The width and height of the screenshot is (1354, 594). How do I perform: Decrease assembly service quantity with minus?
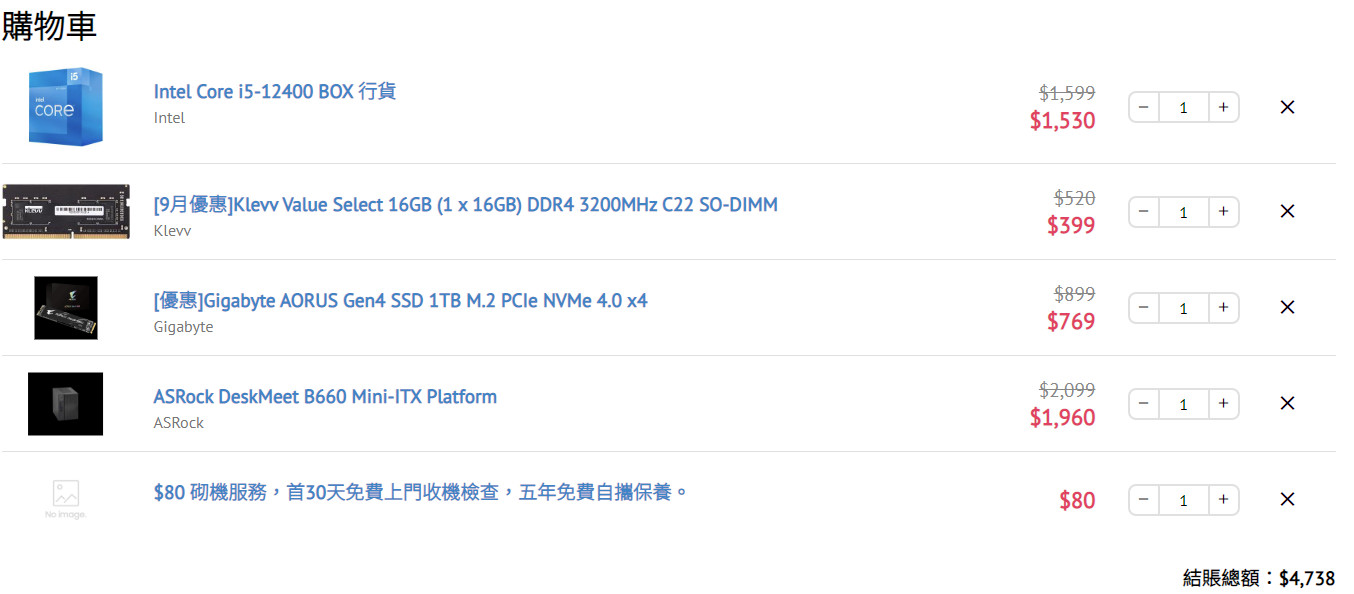[1144, 499]
